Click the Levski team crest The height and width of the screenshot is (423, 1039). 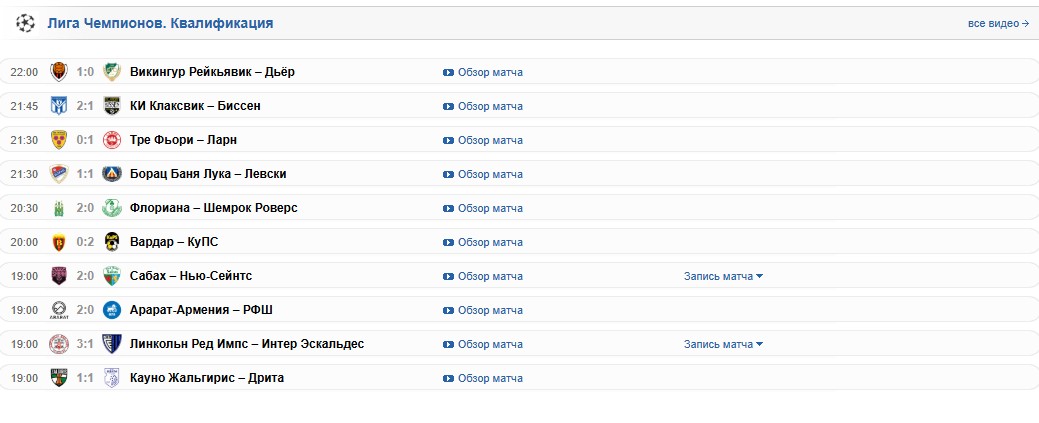(x=112, y=174)
